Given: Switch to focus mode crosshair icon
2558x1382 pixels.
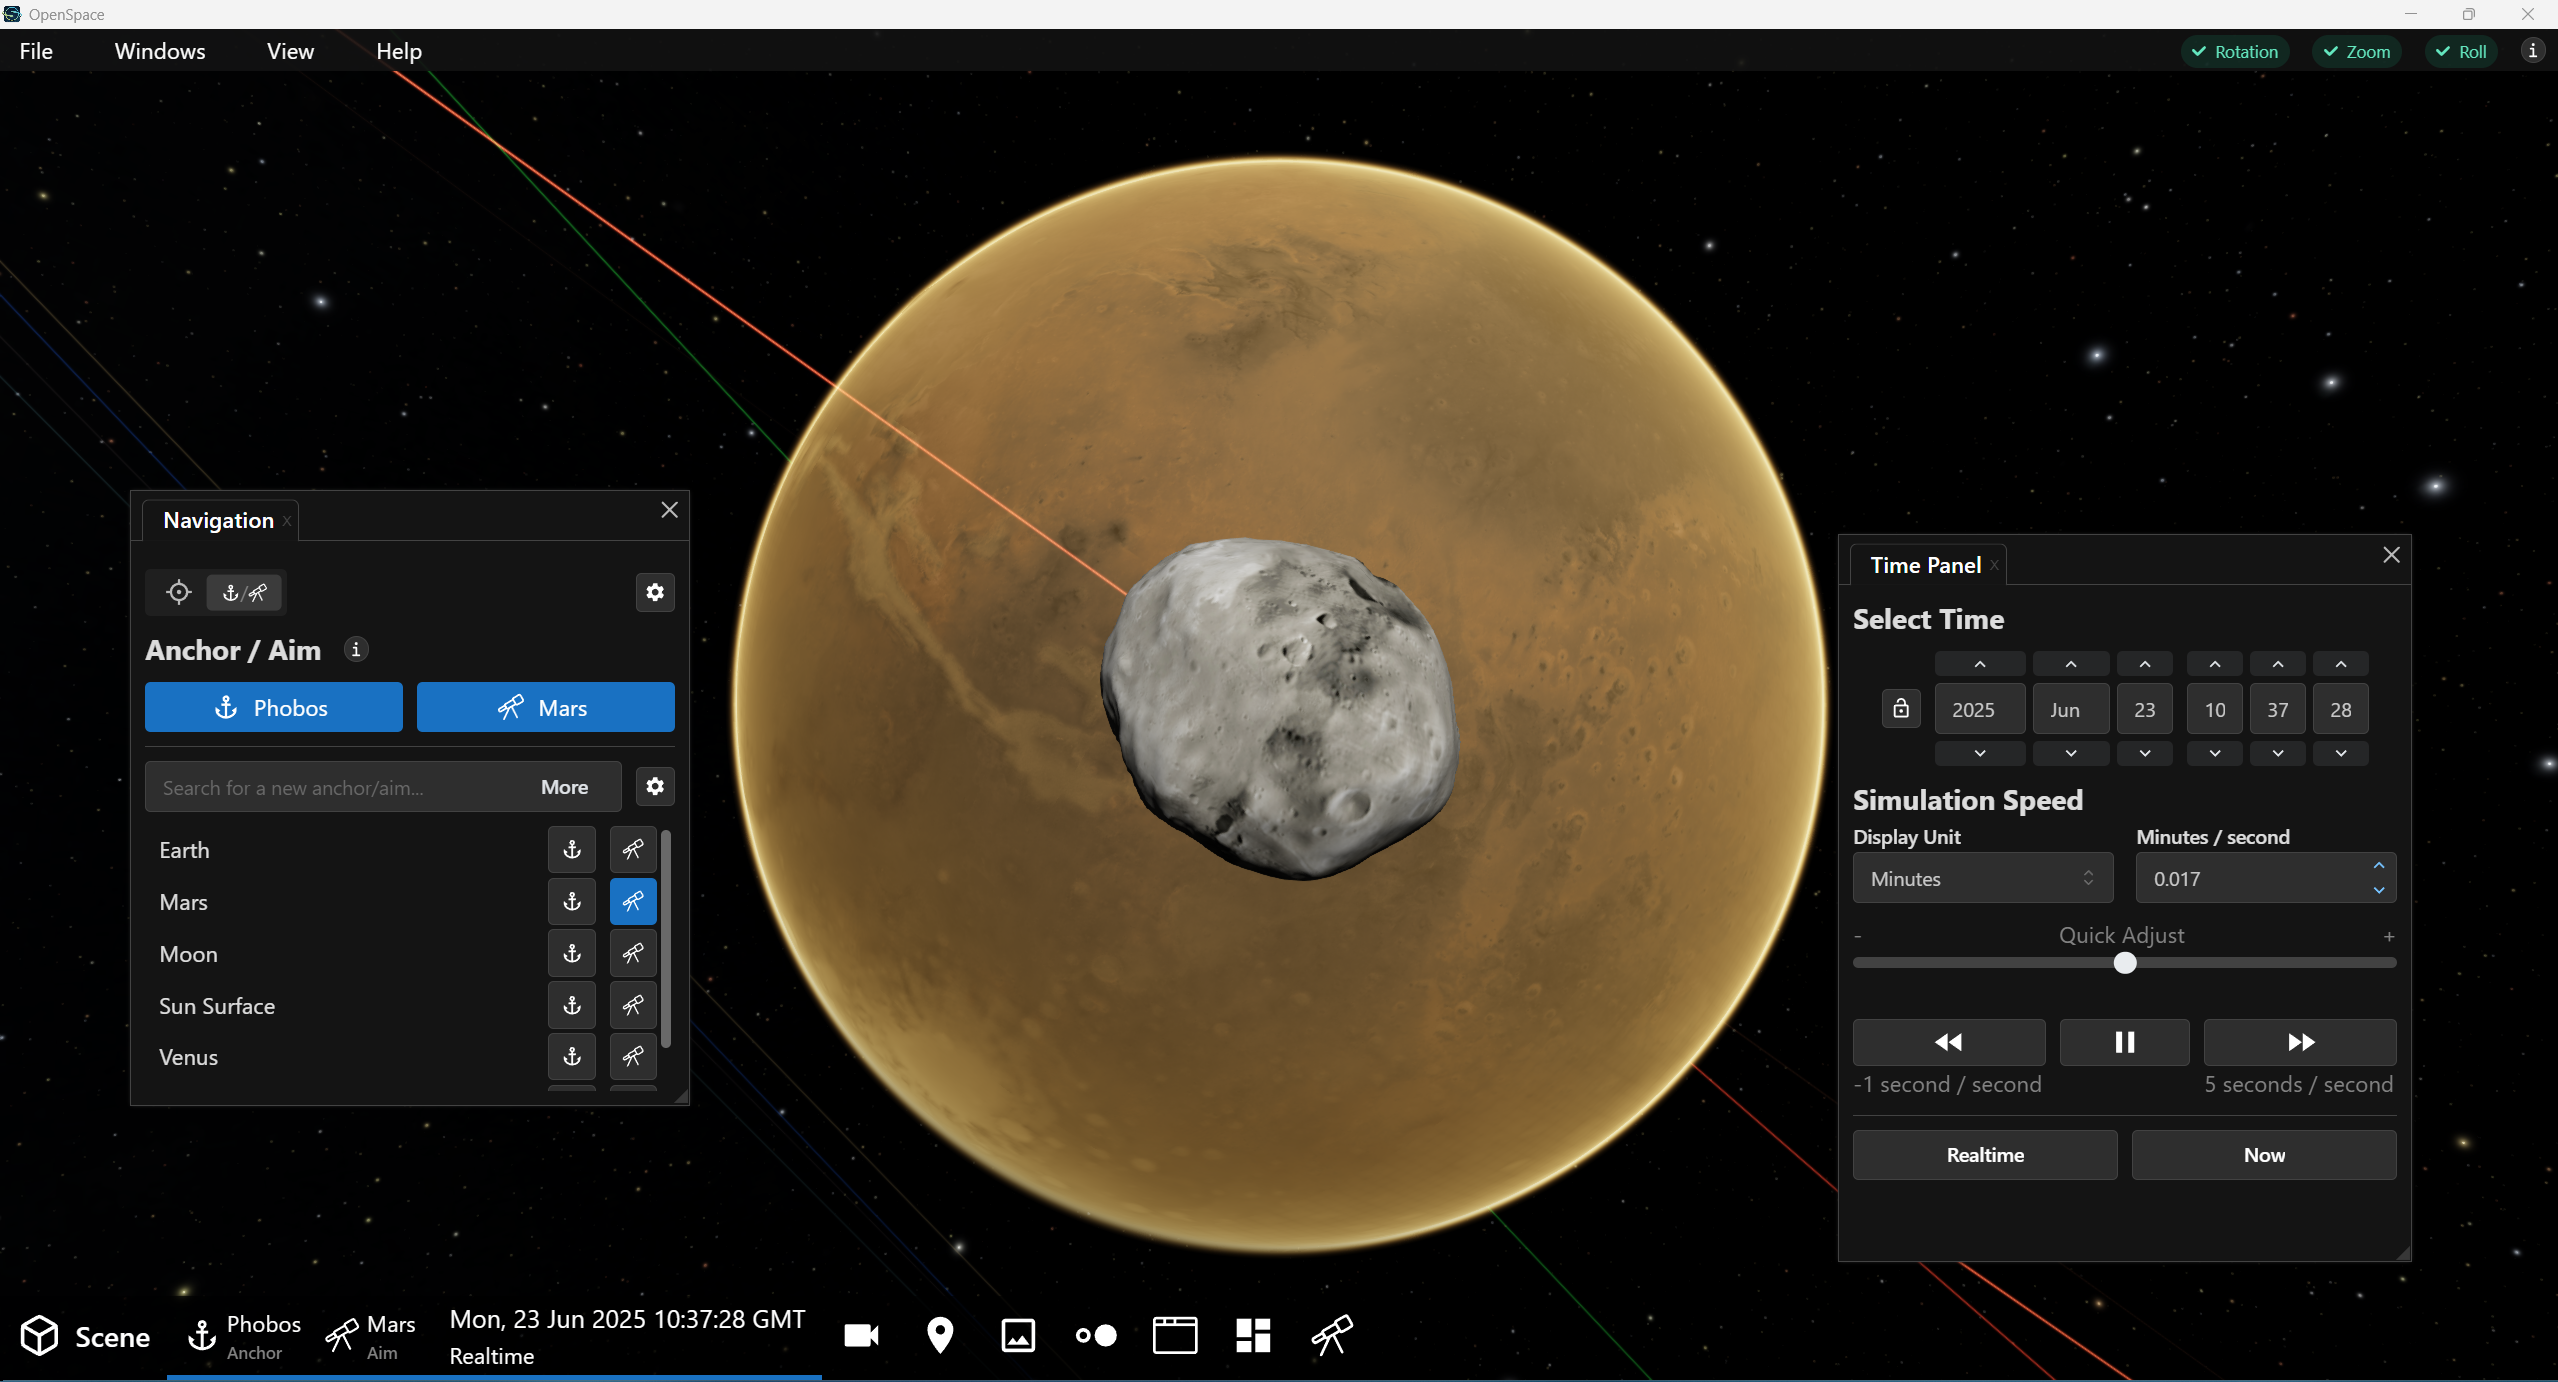Looking at the screenshot, I should coord(179,593).
